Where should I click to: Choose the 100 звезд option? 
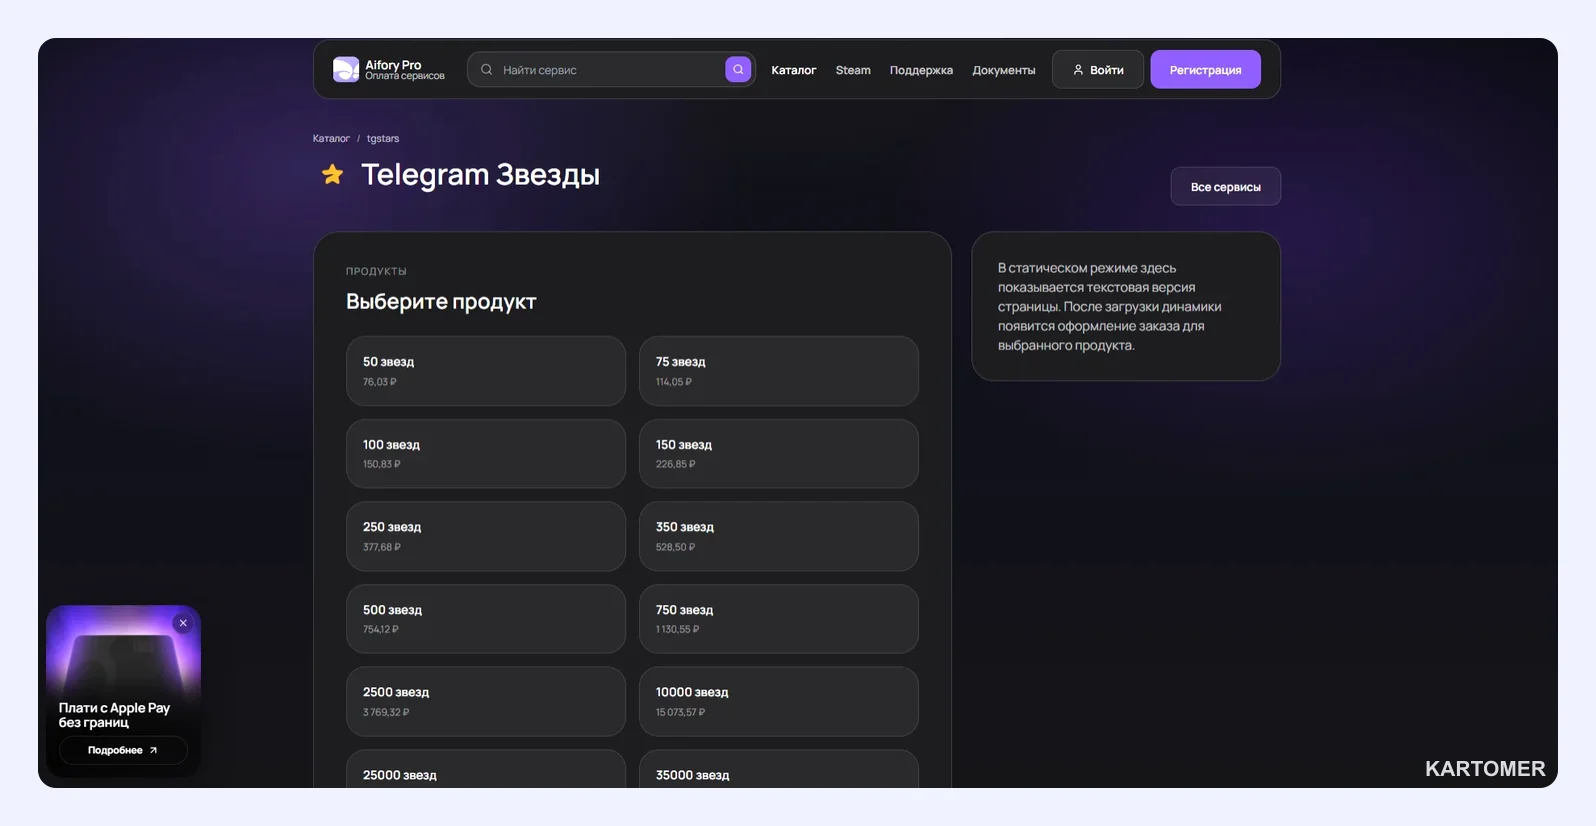coord(486,454)
